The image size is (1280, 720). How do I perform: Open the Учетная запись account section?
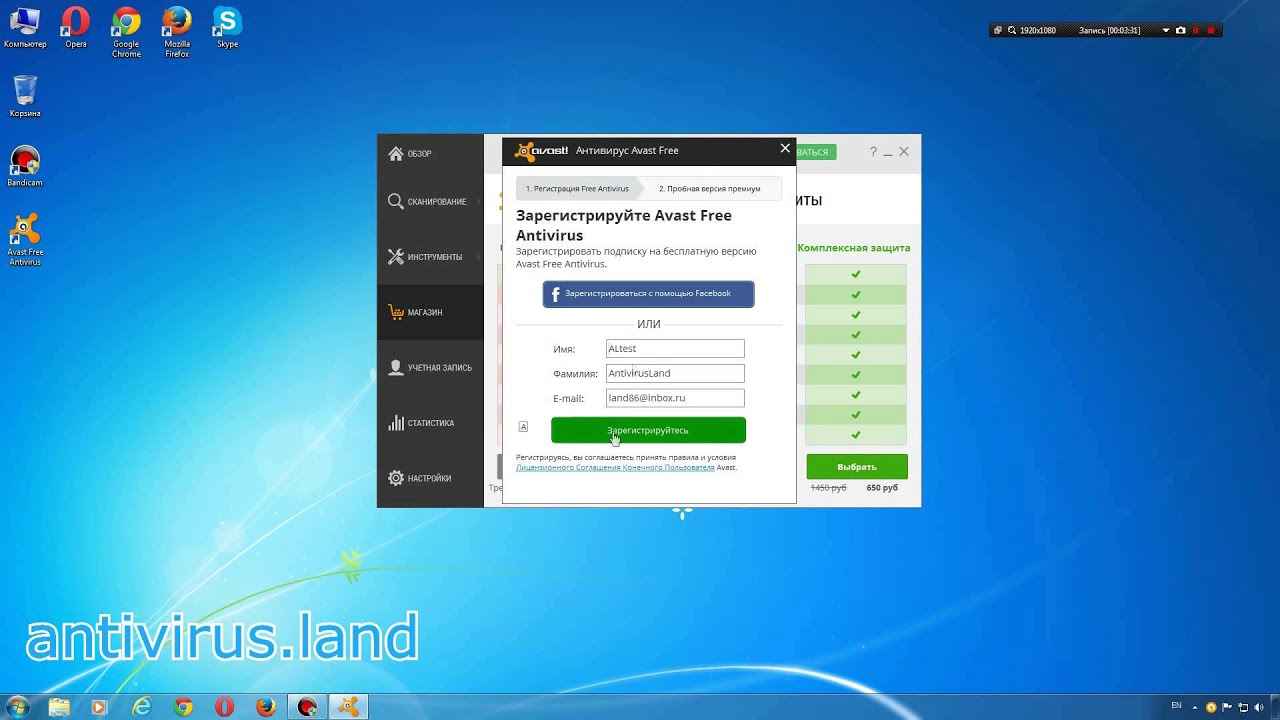click(x=430, y=368)
